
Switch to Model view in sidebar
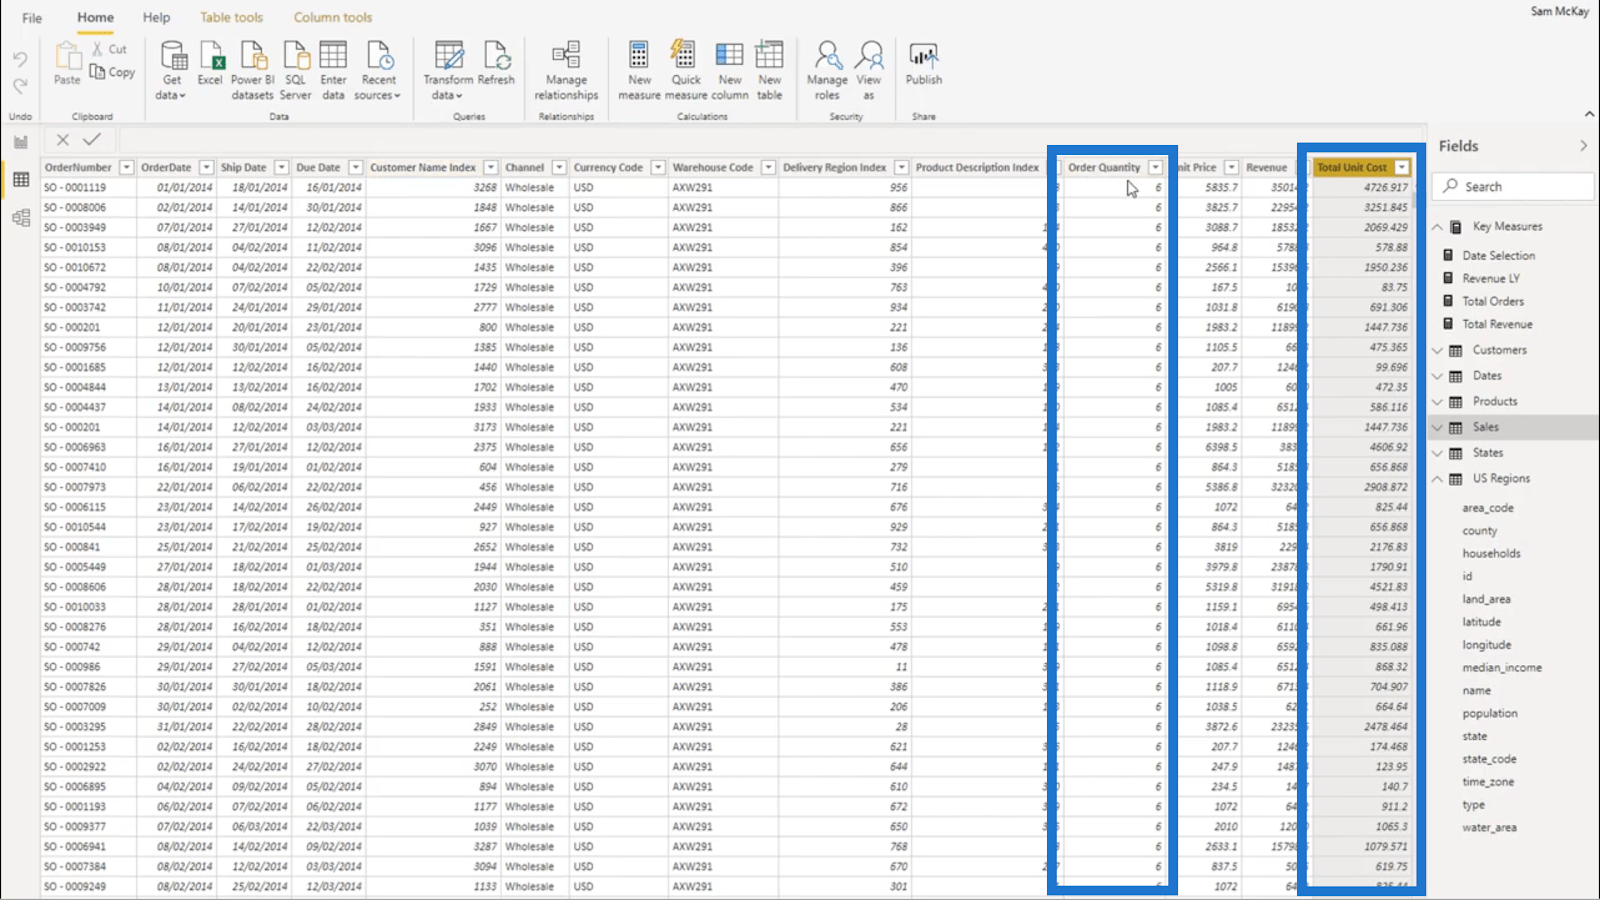21,218
